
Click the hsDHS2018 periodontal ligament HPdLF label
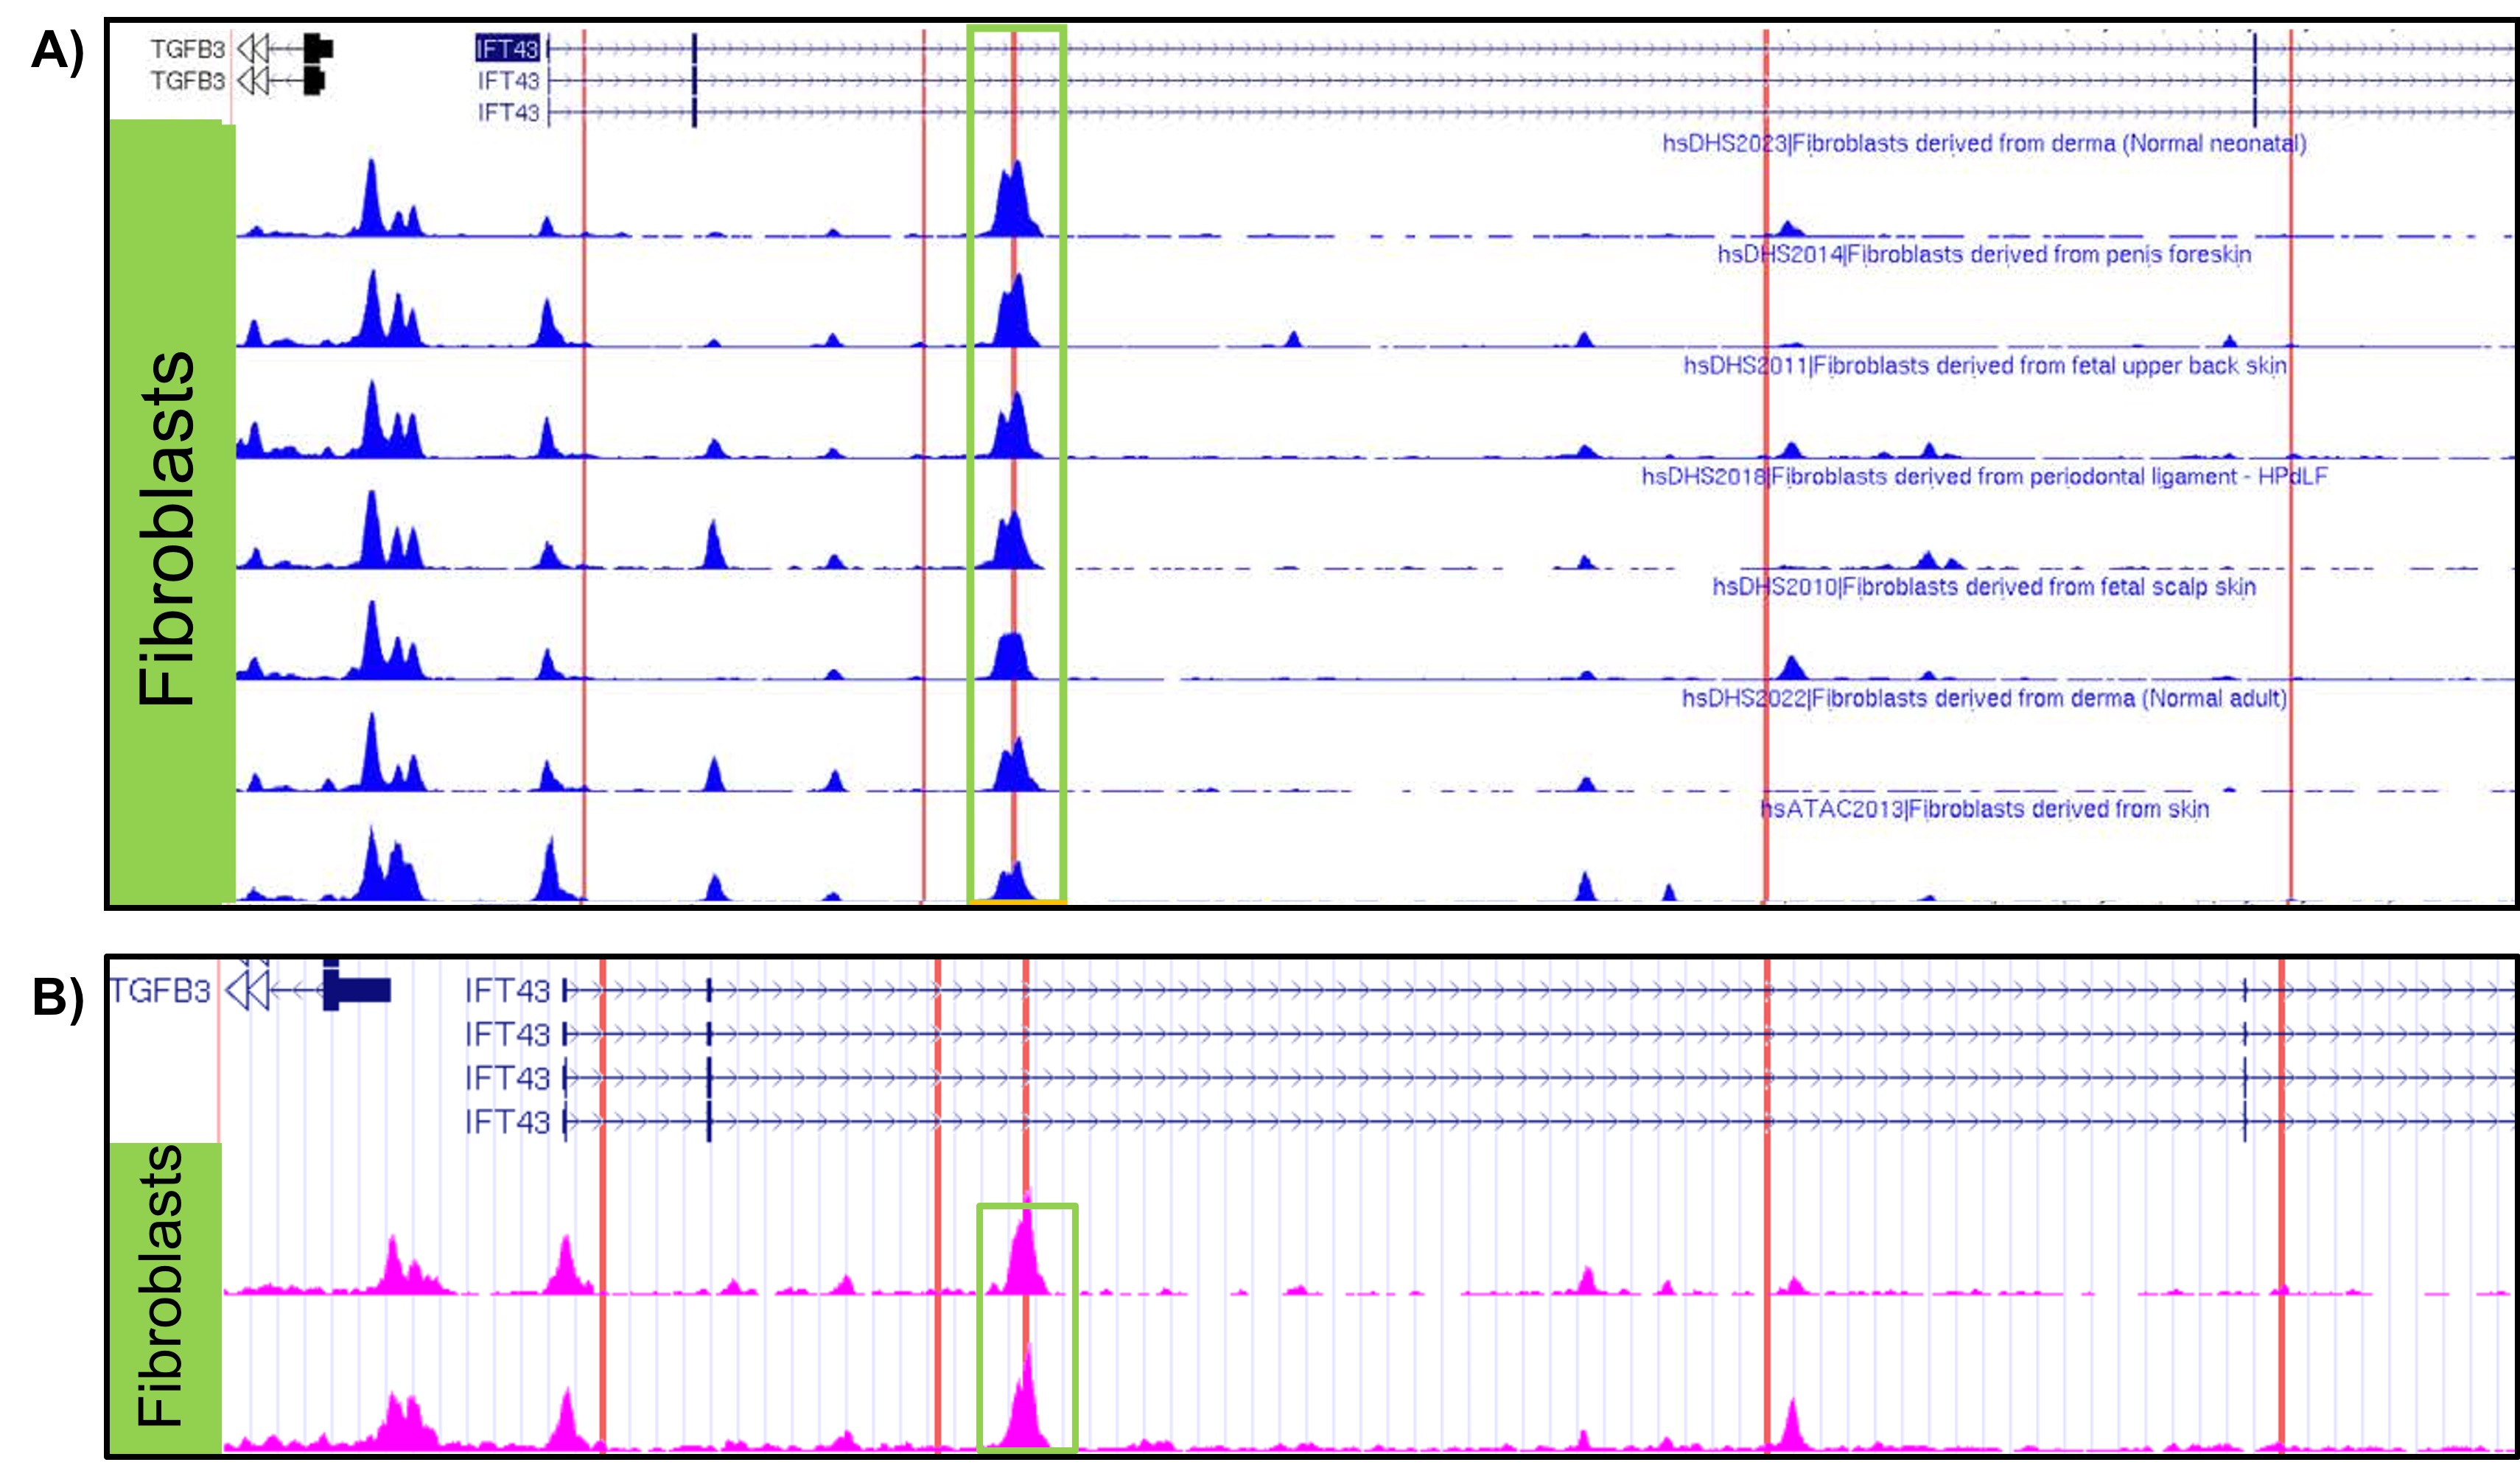tap(1984, 477)
